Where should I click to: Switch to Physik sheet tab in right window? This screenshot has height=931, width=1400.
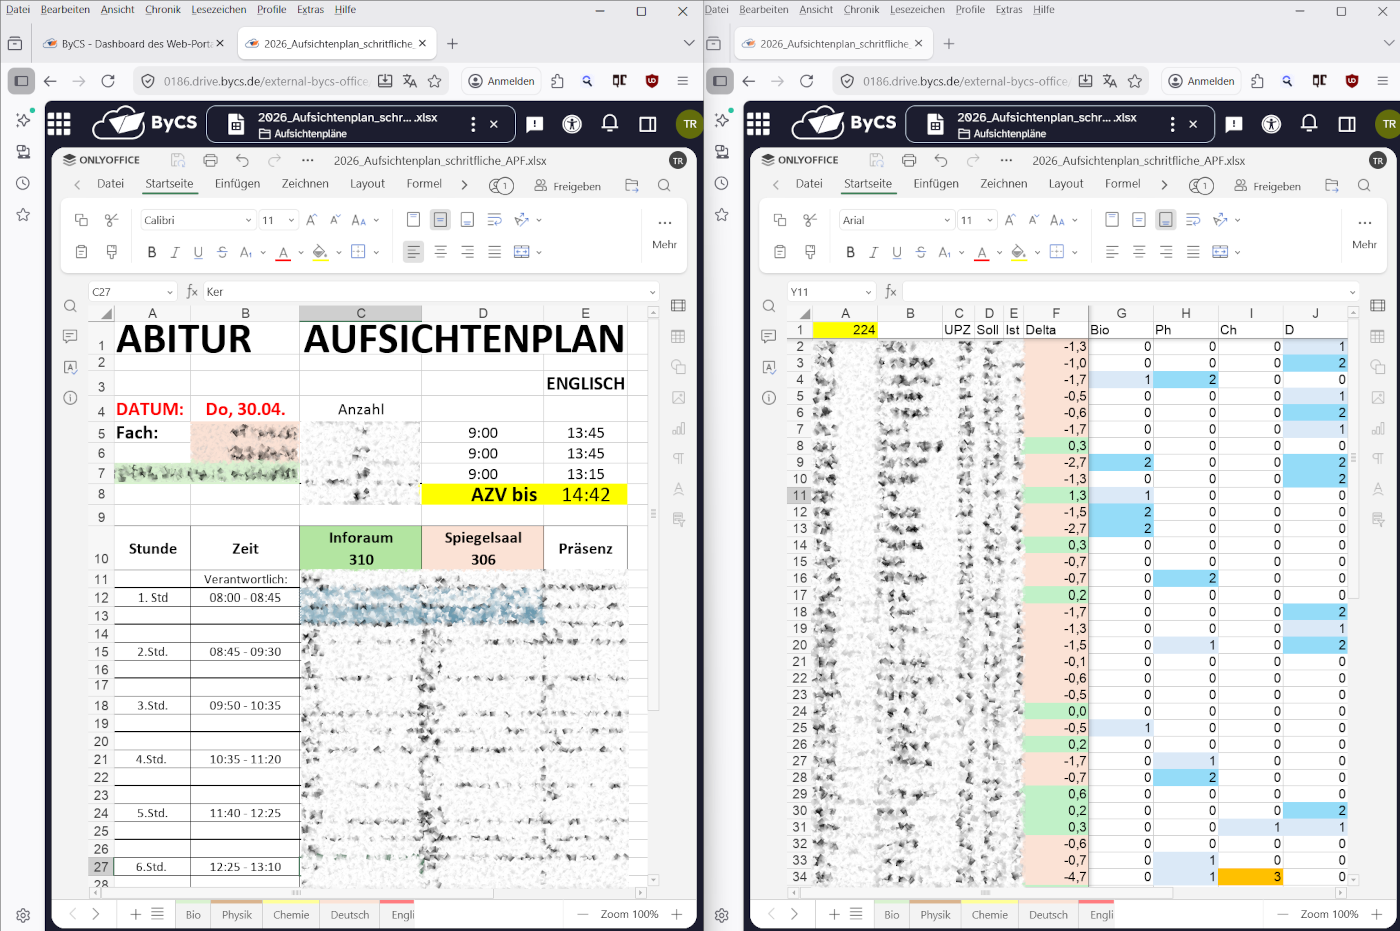(x=935, y=915)
